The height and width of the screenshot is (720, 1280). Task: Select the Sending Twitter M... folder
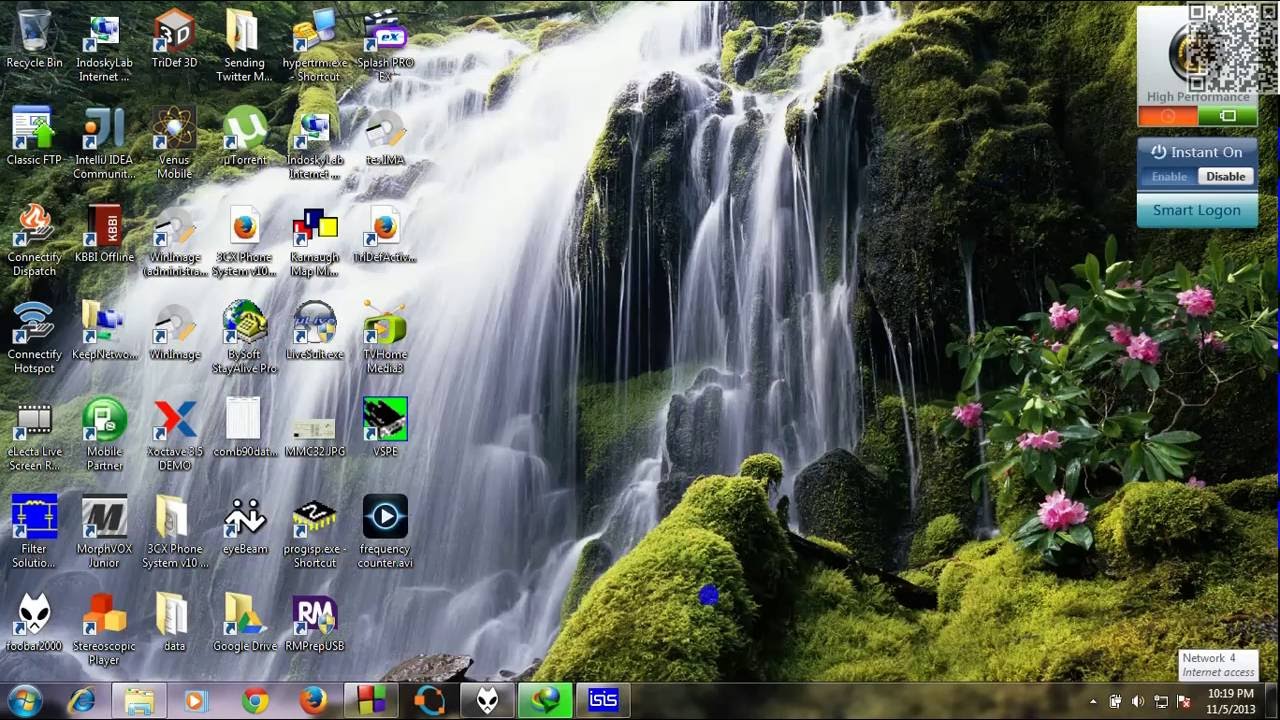[244, 47]
